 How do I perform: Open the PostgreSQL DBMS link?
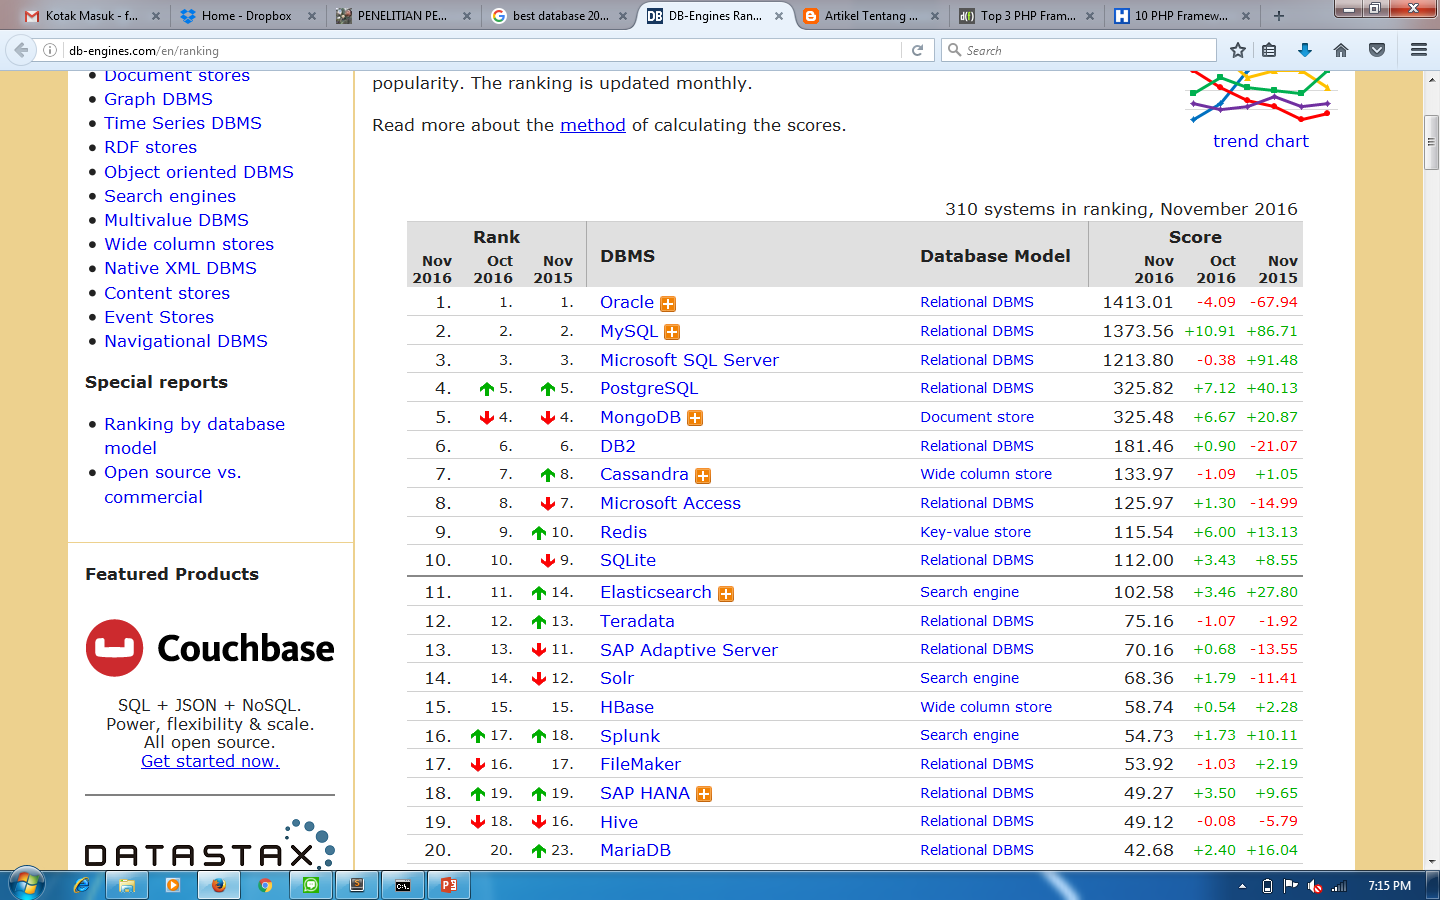point(649,388)
